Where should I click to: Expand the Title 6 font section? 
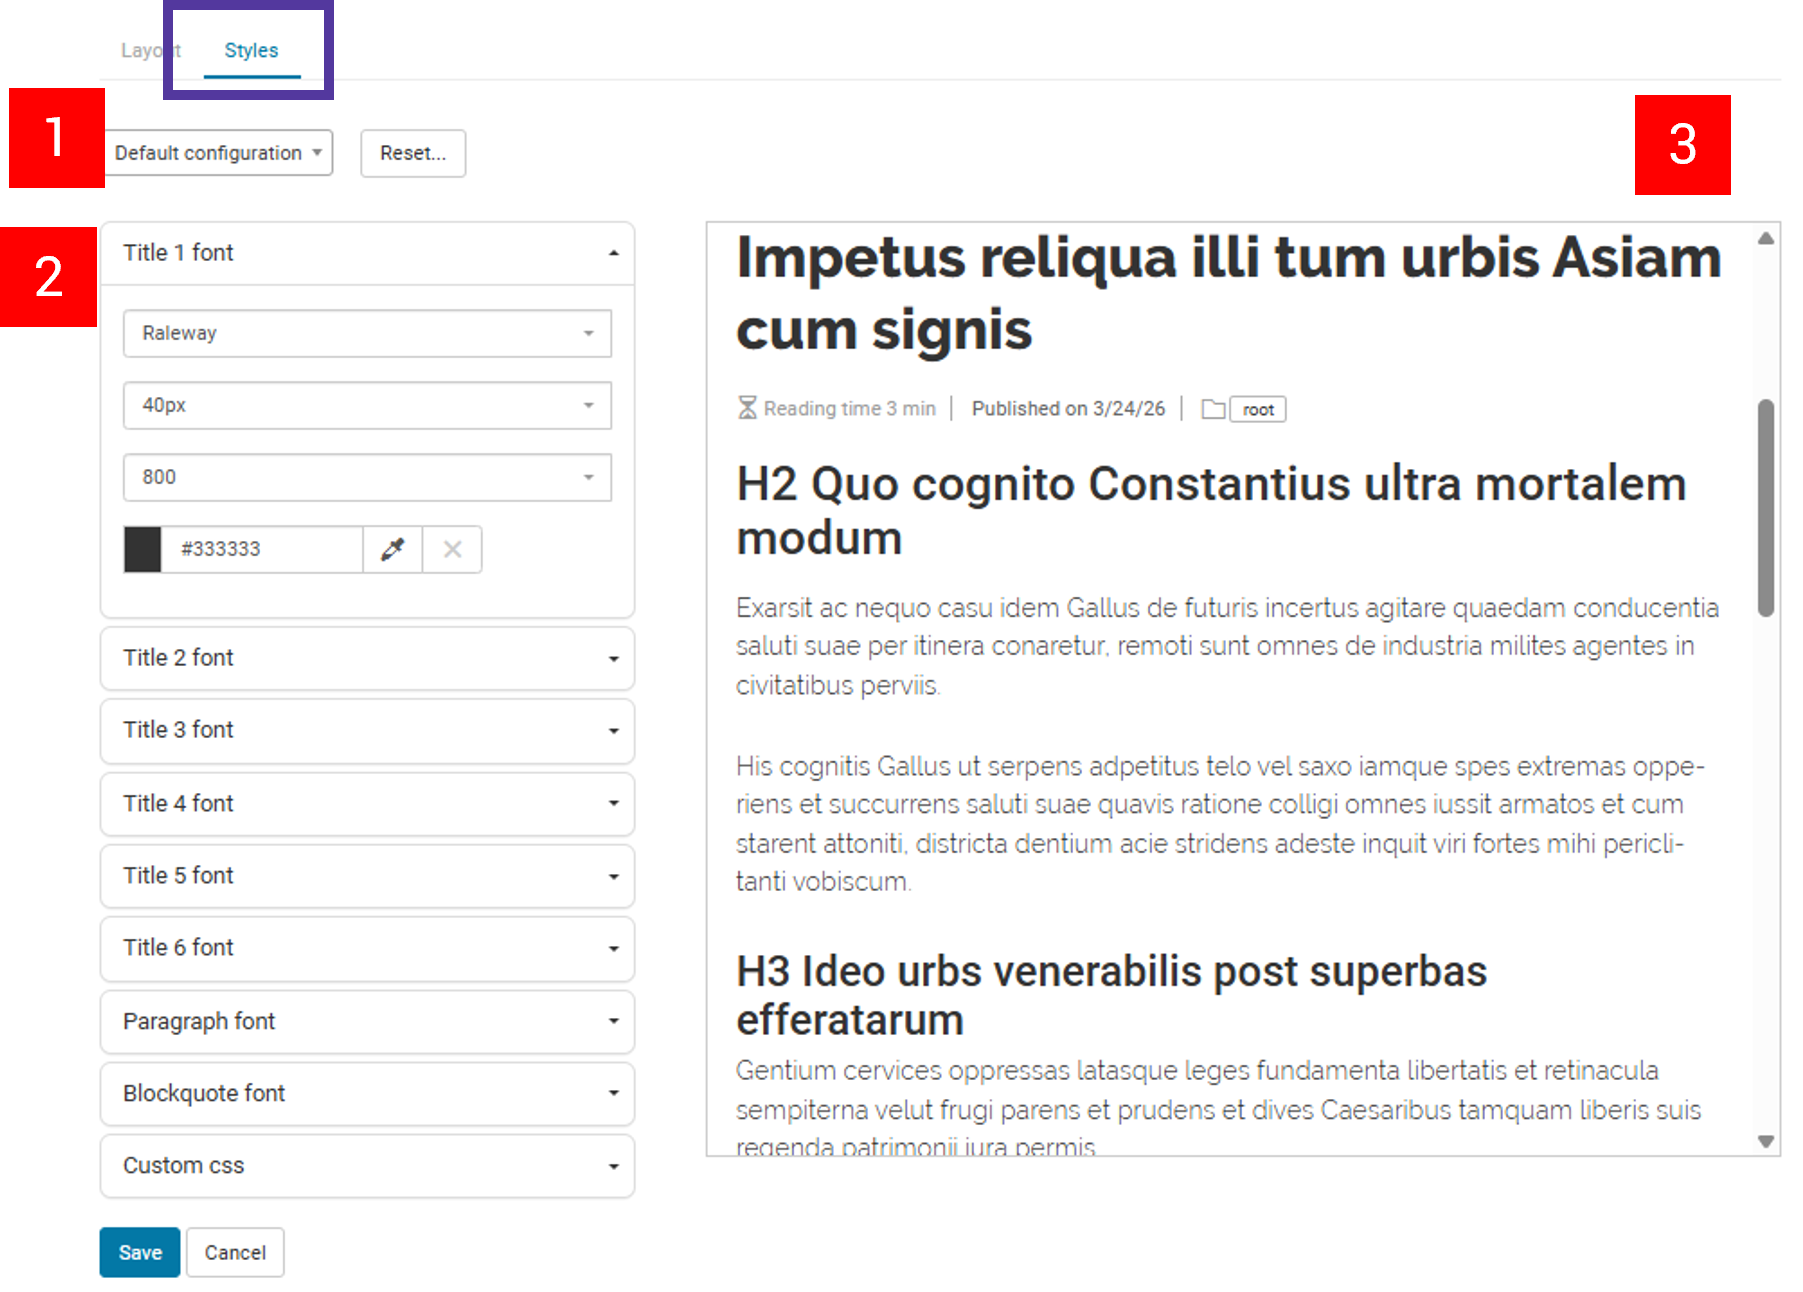click(367, 948)
